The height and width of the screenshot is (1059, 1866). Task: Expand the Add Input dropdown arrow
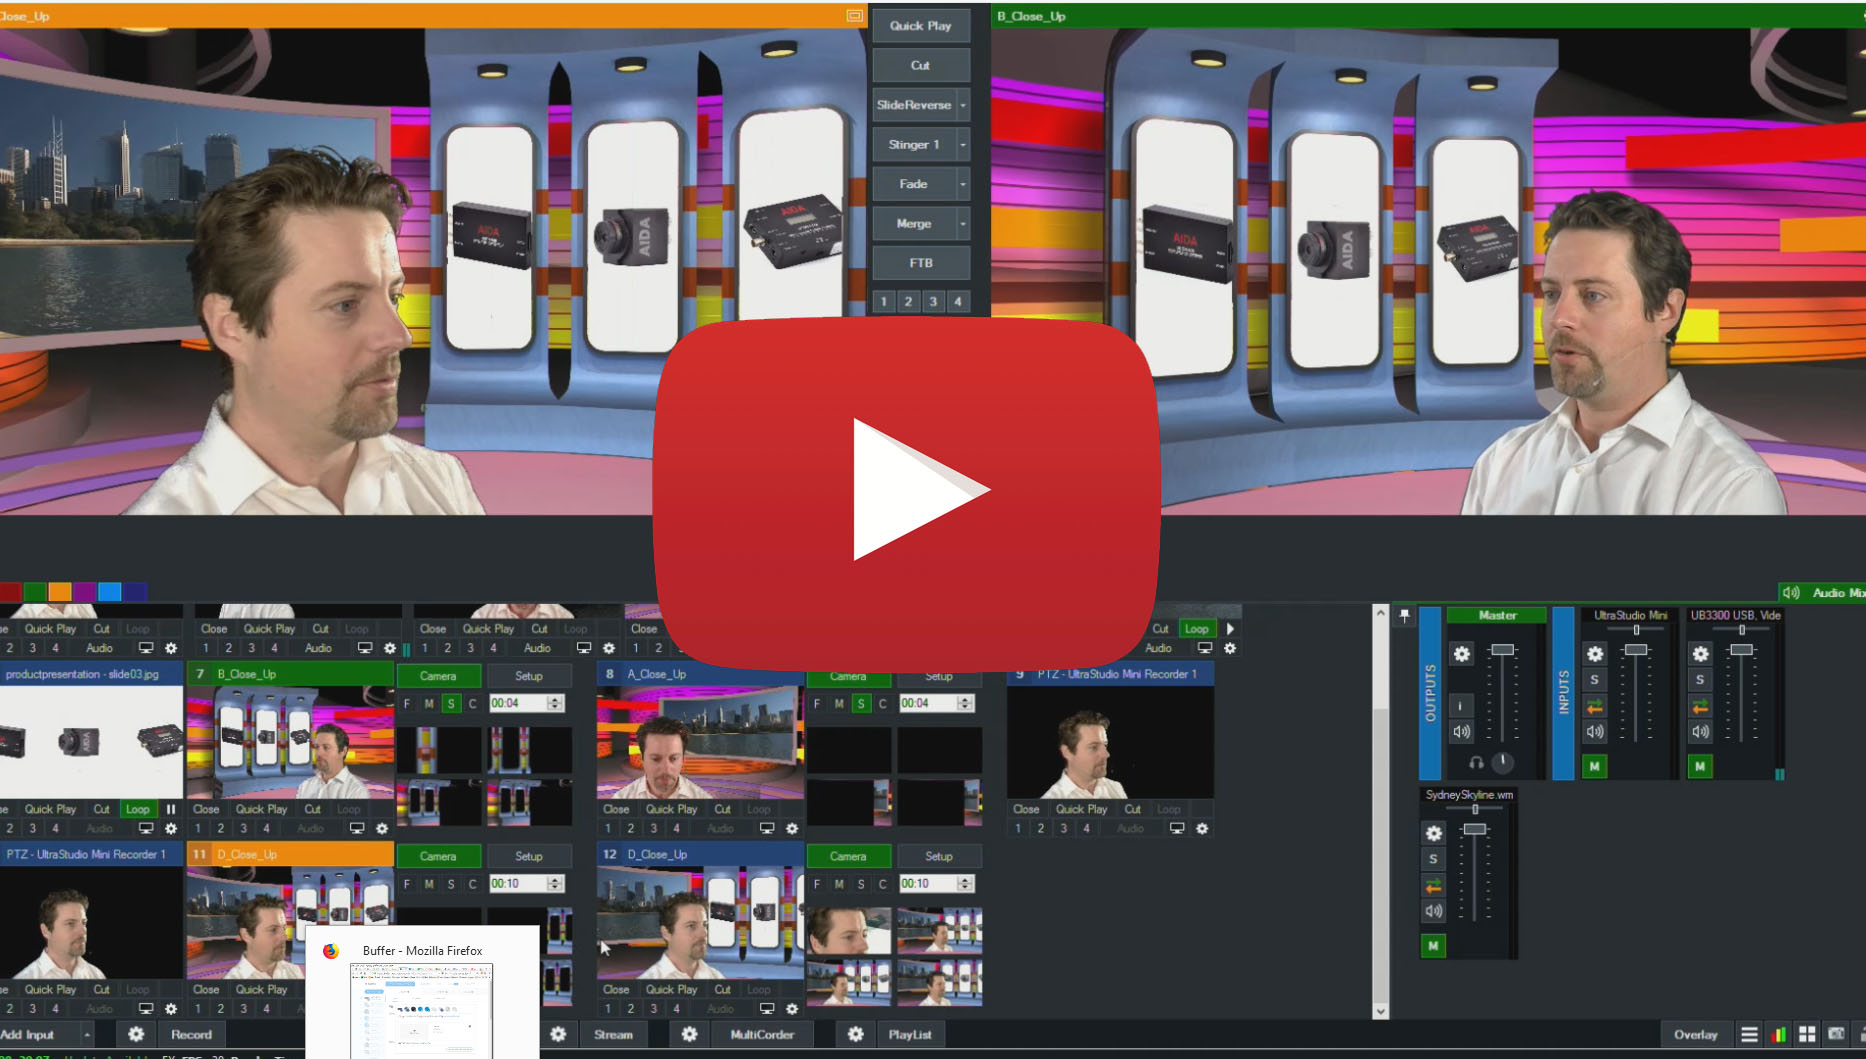(x=88, y=1035)
